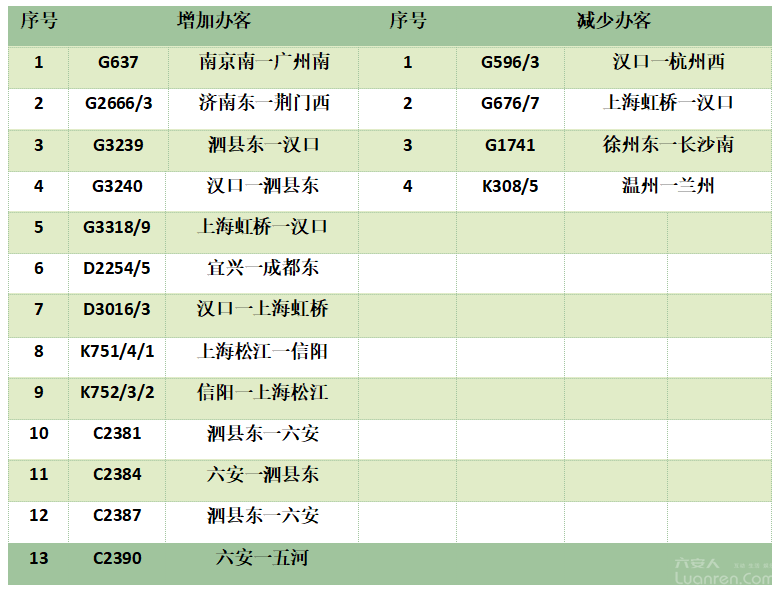780x590 pixels.
Task: Click sequence number 9
Action: pos(39,393)
